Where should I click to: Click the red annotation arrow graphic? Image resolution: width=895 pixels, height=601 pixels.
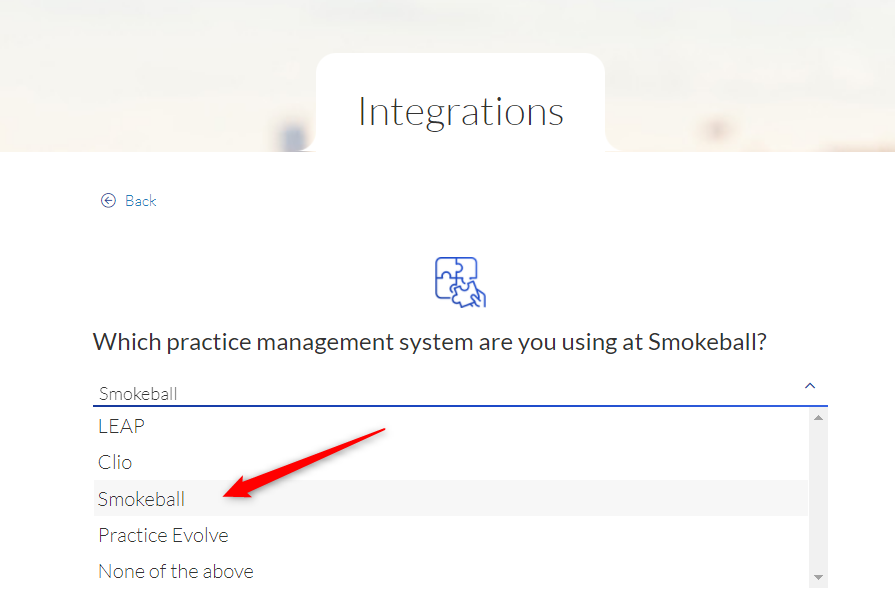(x=304, y=462)
